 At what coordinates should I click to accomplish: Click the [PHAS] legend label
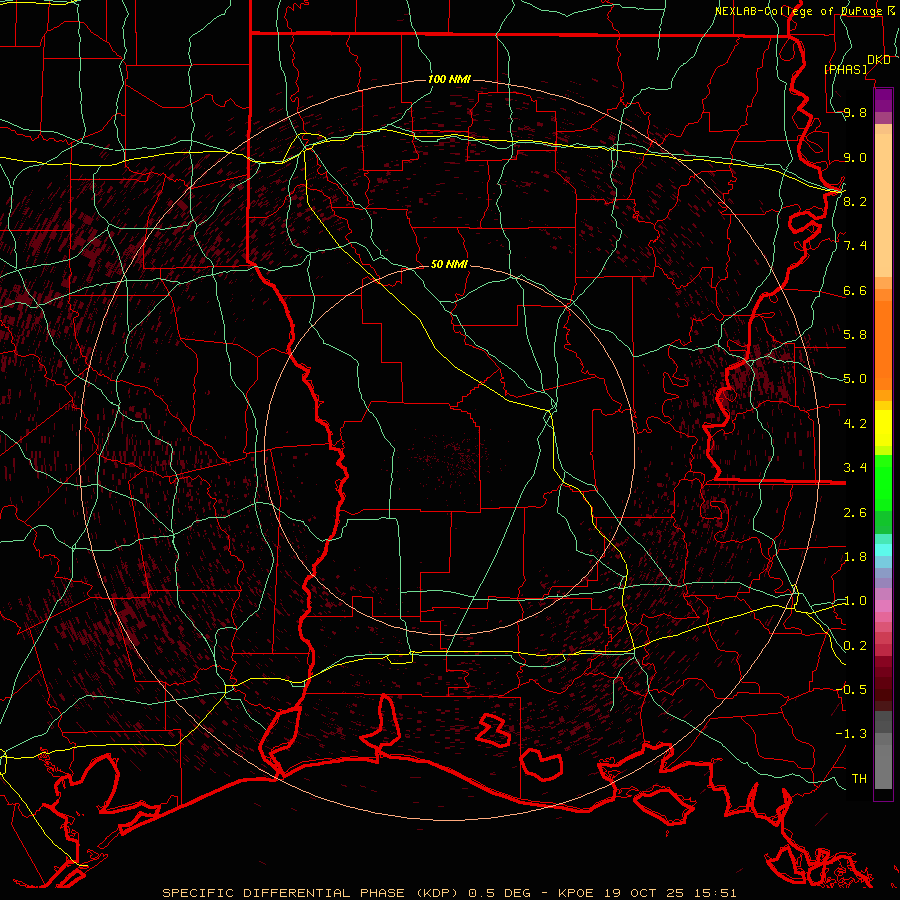[x=845, y=69]
